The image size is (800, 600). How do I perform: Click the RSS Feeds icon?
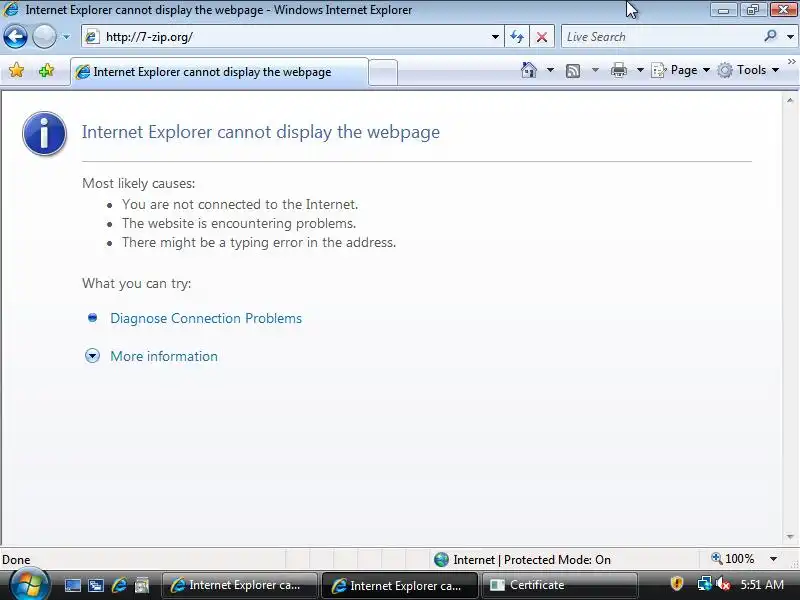(x=573, y=70)
